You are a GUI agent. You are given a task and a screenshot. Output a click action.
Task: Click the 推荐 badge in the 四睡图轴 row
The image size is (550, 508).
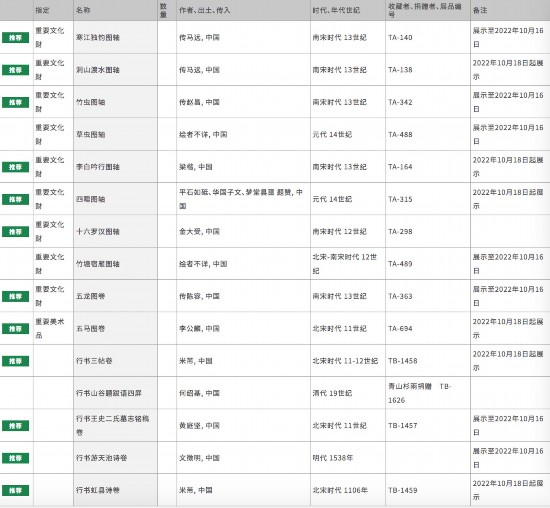(x=15, y=199)
